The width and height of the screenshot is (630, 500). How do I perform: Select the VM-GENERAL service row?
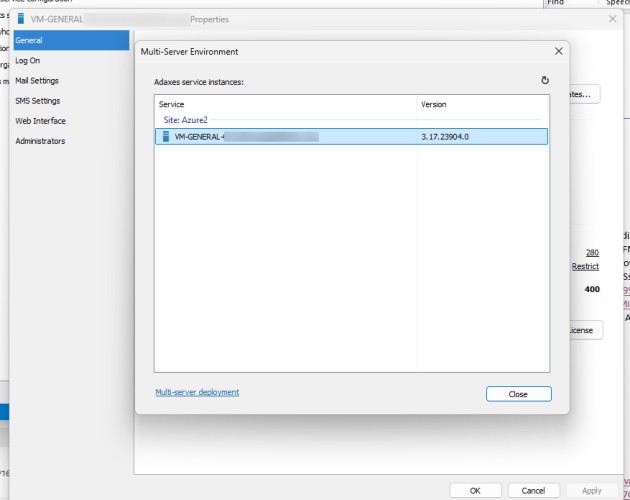[350, 136]
